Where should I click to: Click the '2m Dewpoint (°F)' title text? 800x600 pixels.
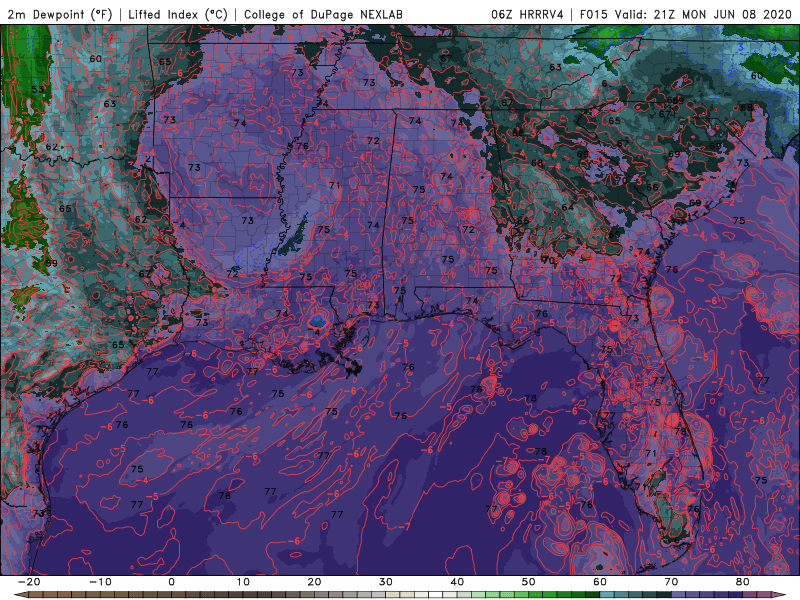[x=60, y=14]
